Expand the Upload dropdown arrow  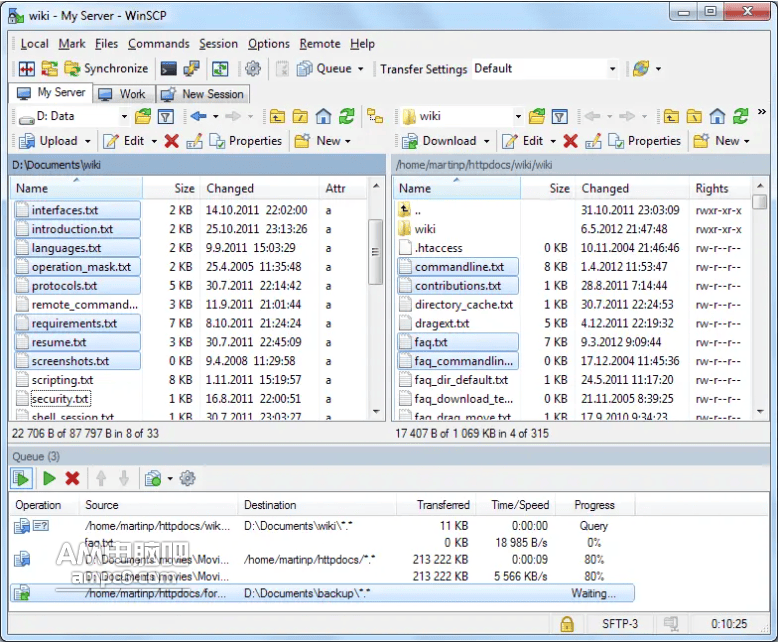(x=88, y=141)
